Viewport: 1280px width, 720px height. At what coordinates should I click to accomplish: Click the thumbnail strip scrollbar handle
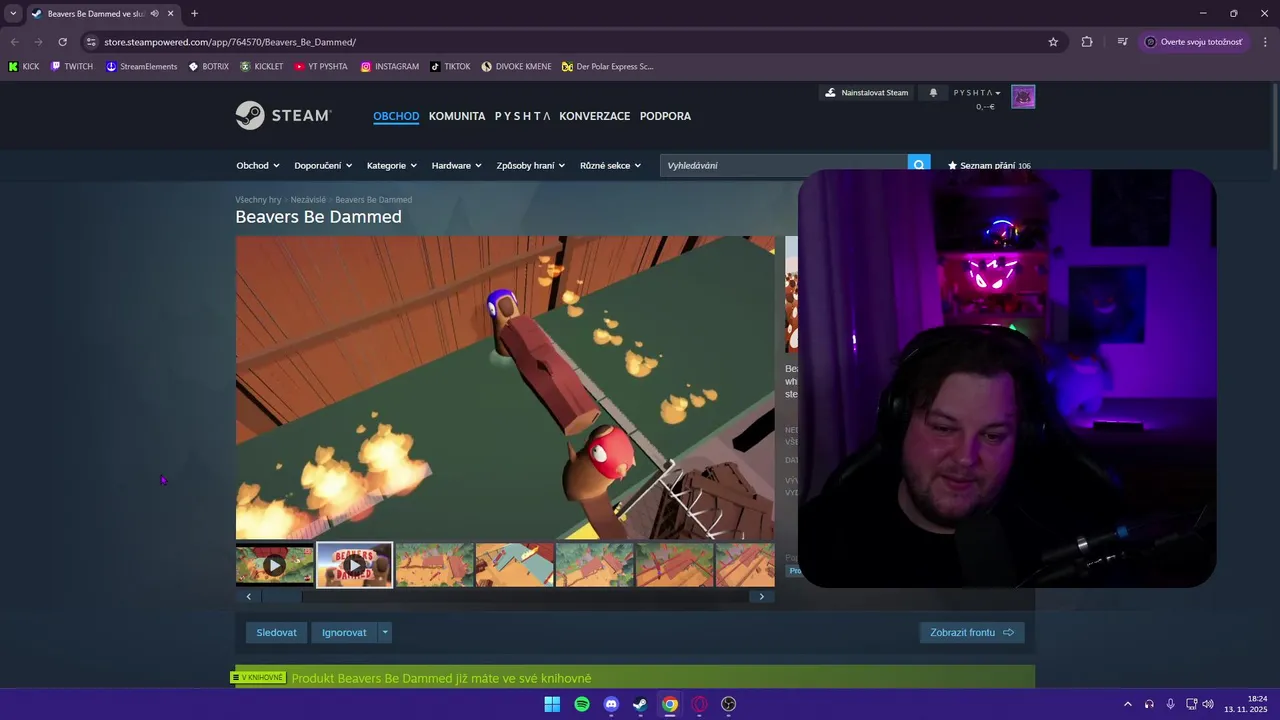click(x=282, y=596)
